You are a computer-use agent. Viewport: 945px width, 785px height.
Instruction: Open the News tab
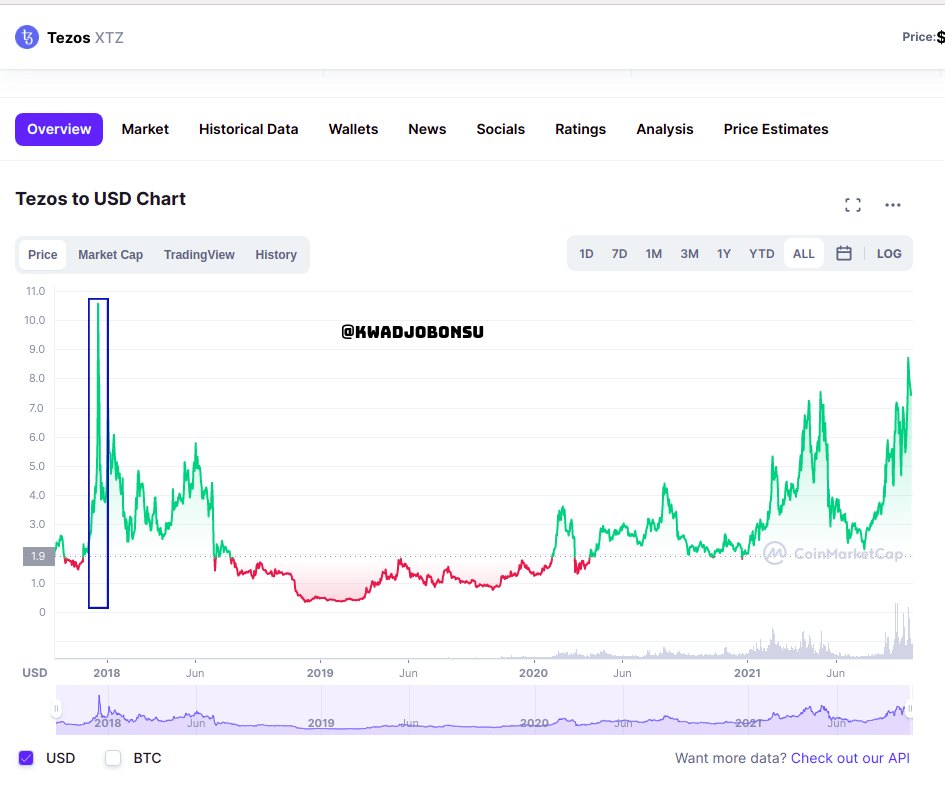tap(427, 130)
